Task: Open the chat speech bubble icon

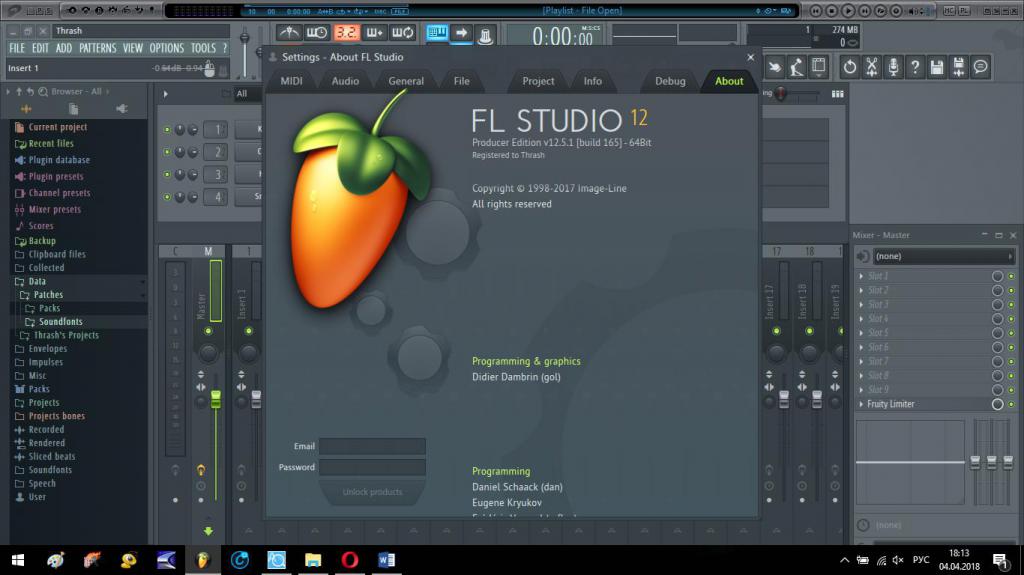Action: point(980,67)
